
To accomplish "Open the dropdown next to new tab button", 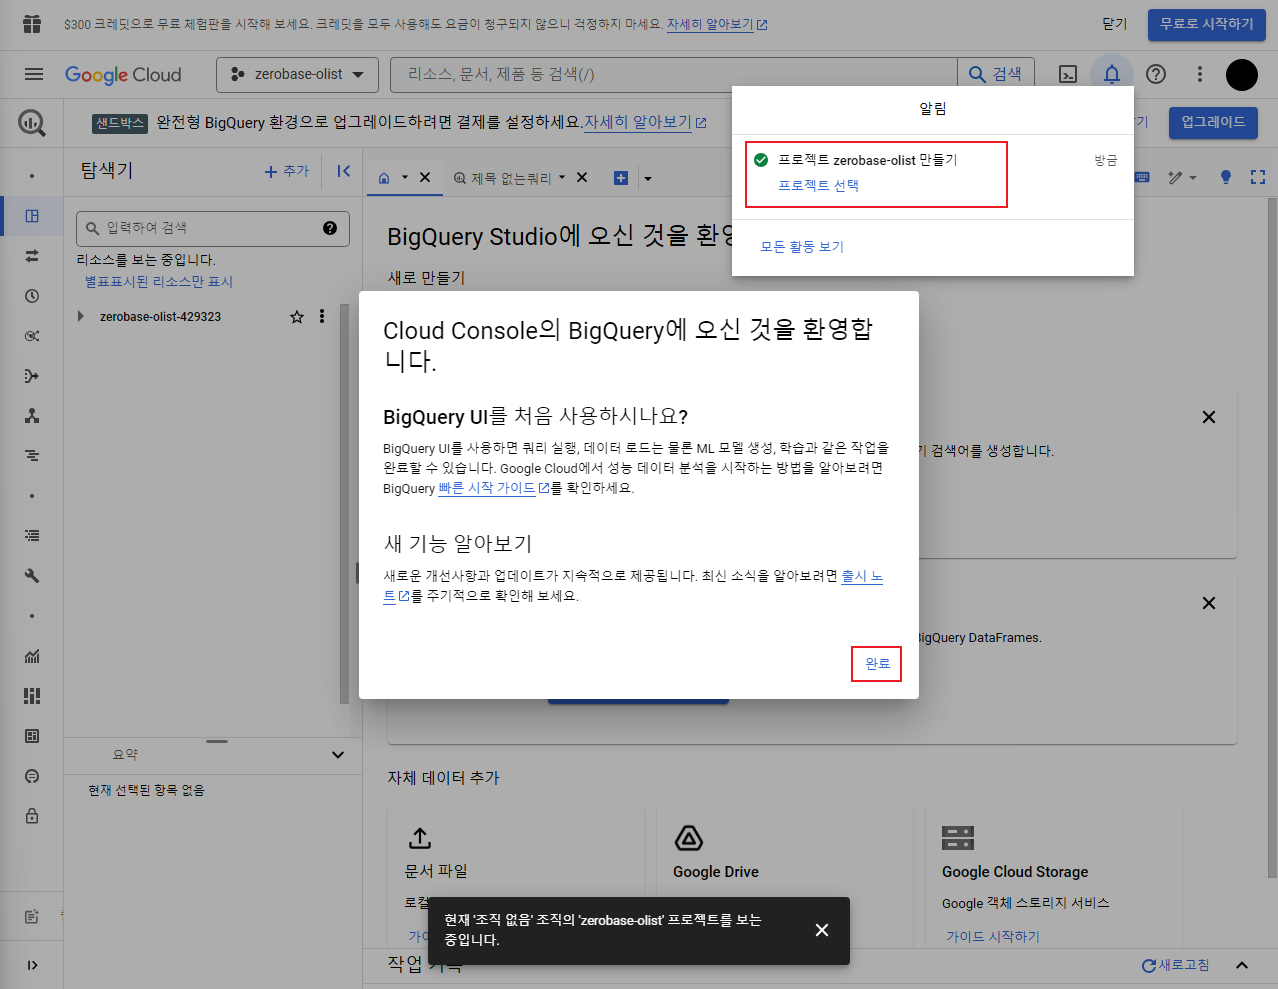I will coord(648,178).
